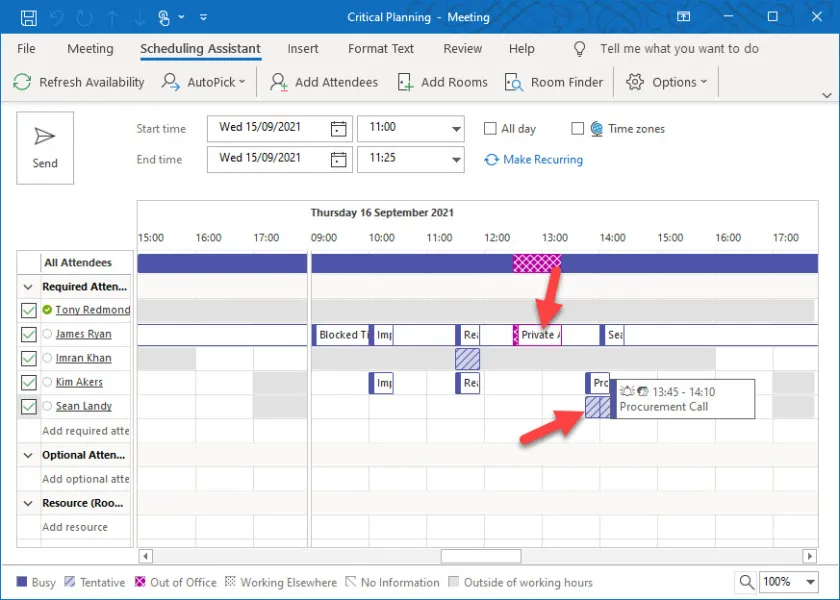Uncheck the James Ryan attendee checkbox

point(28,334)
